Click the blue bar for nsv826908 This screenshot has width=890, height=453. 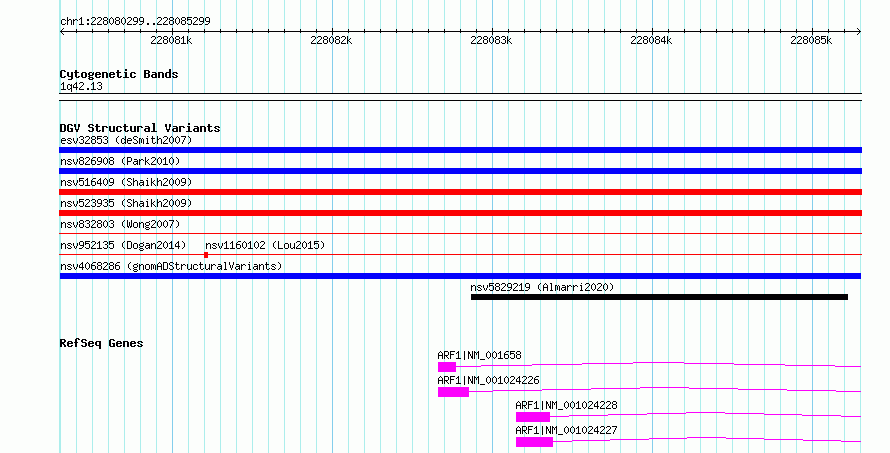(x=460, y=171)
